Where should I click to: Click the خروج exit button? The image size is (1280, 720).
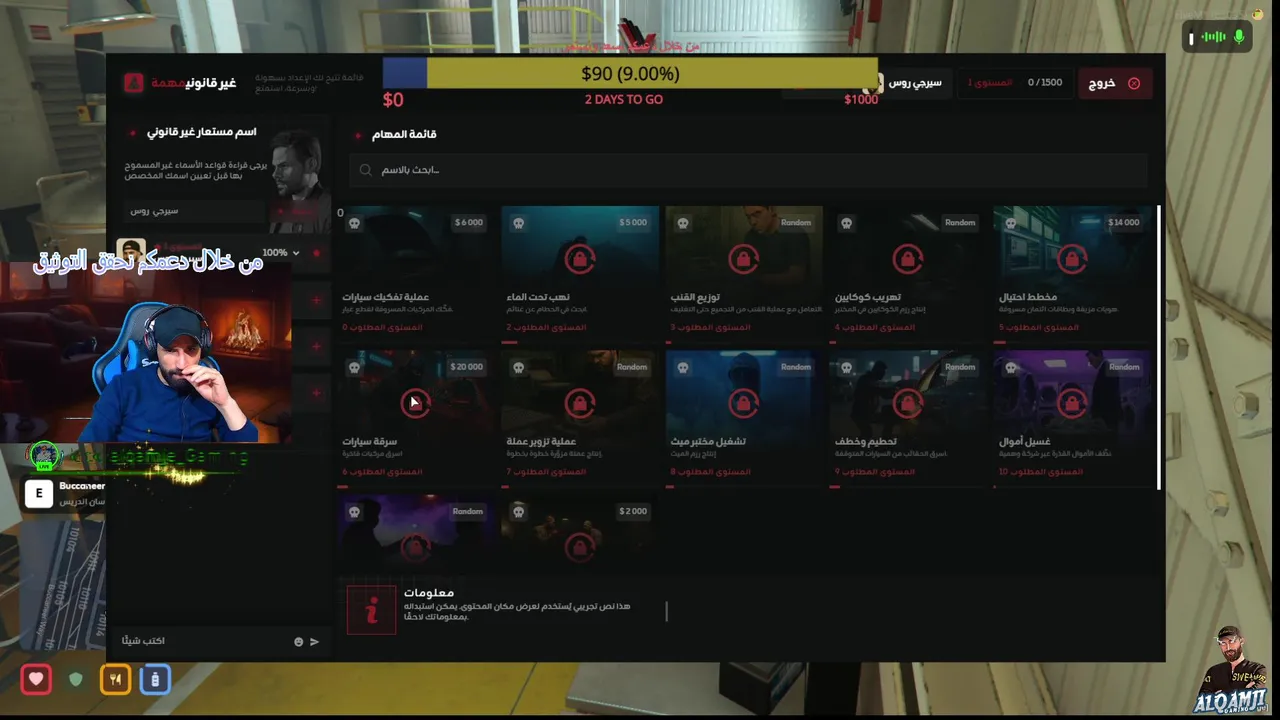tap(1114, 83)
